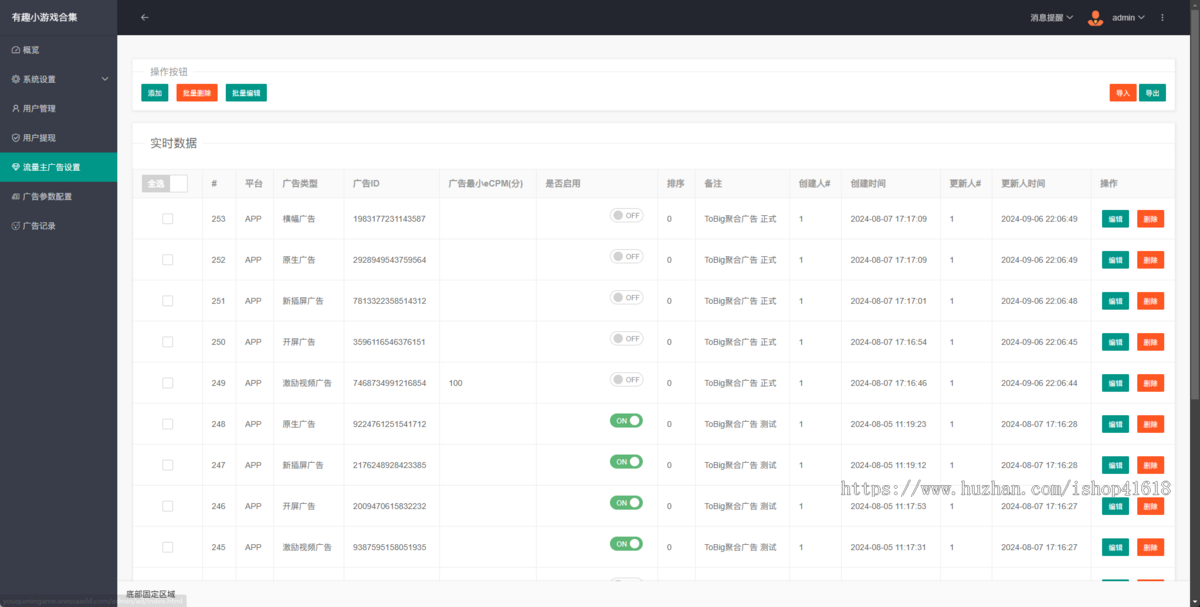Click the 有趣小游戏合集 site title
1200x607 pixels.
point(44,17)
